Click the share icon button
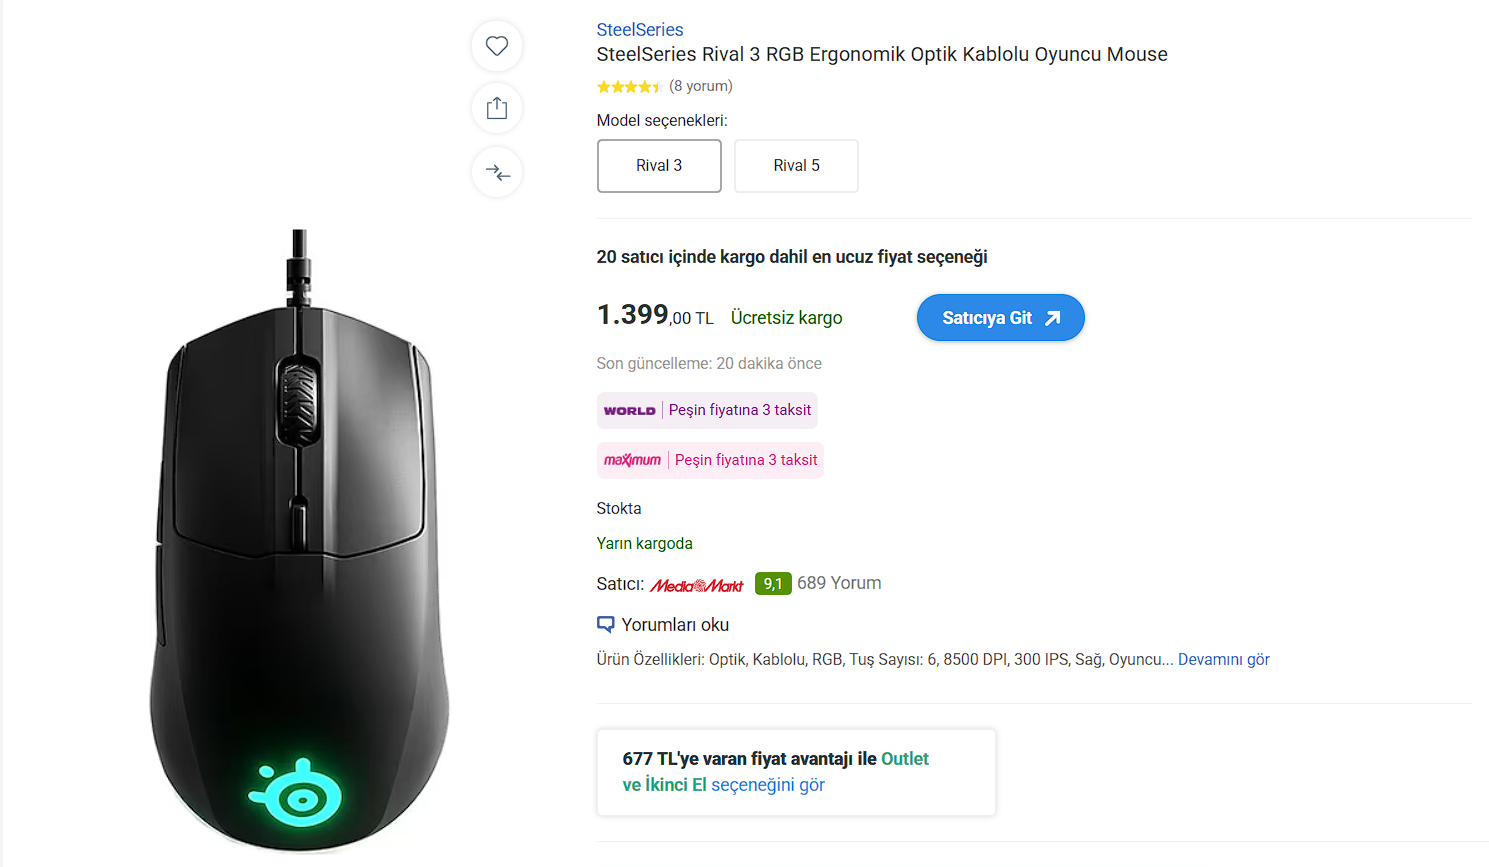Image resolution: width=1489 pixels, height=867 pixels. 497,108
